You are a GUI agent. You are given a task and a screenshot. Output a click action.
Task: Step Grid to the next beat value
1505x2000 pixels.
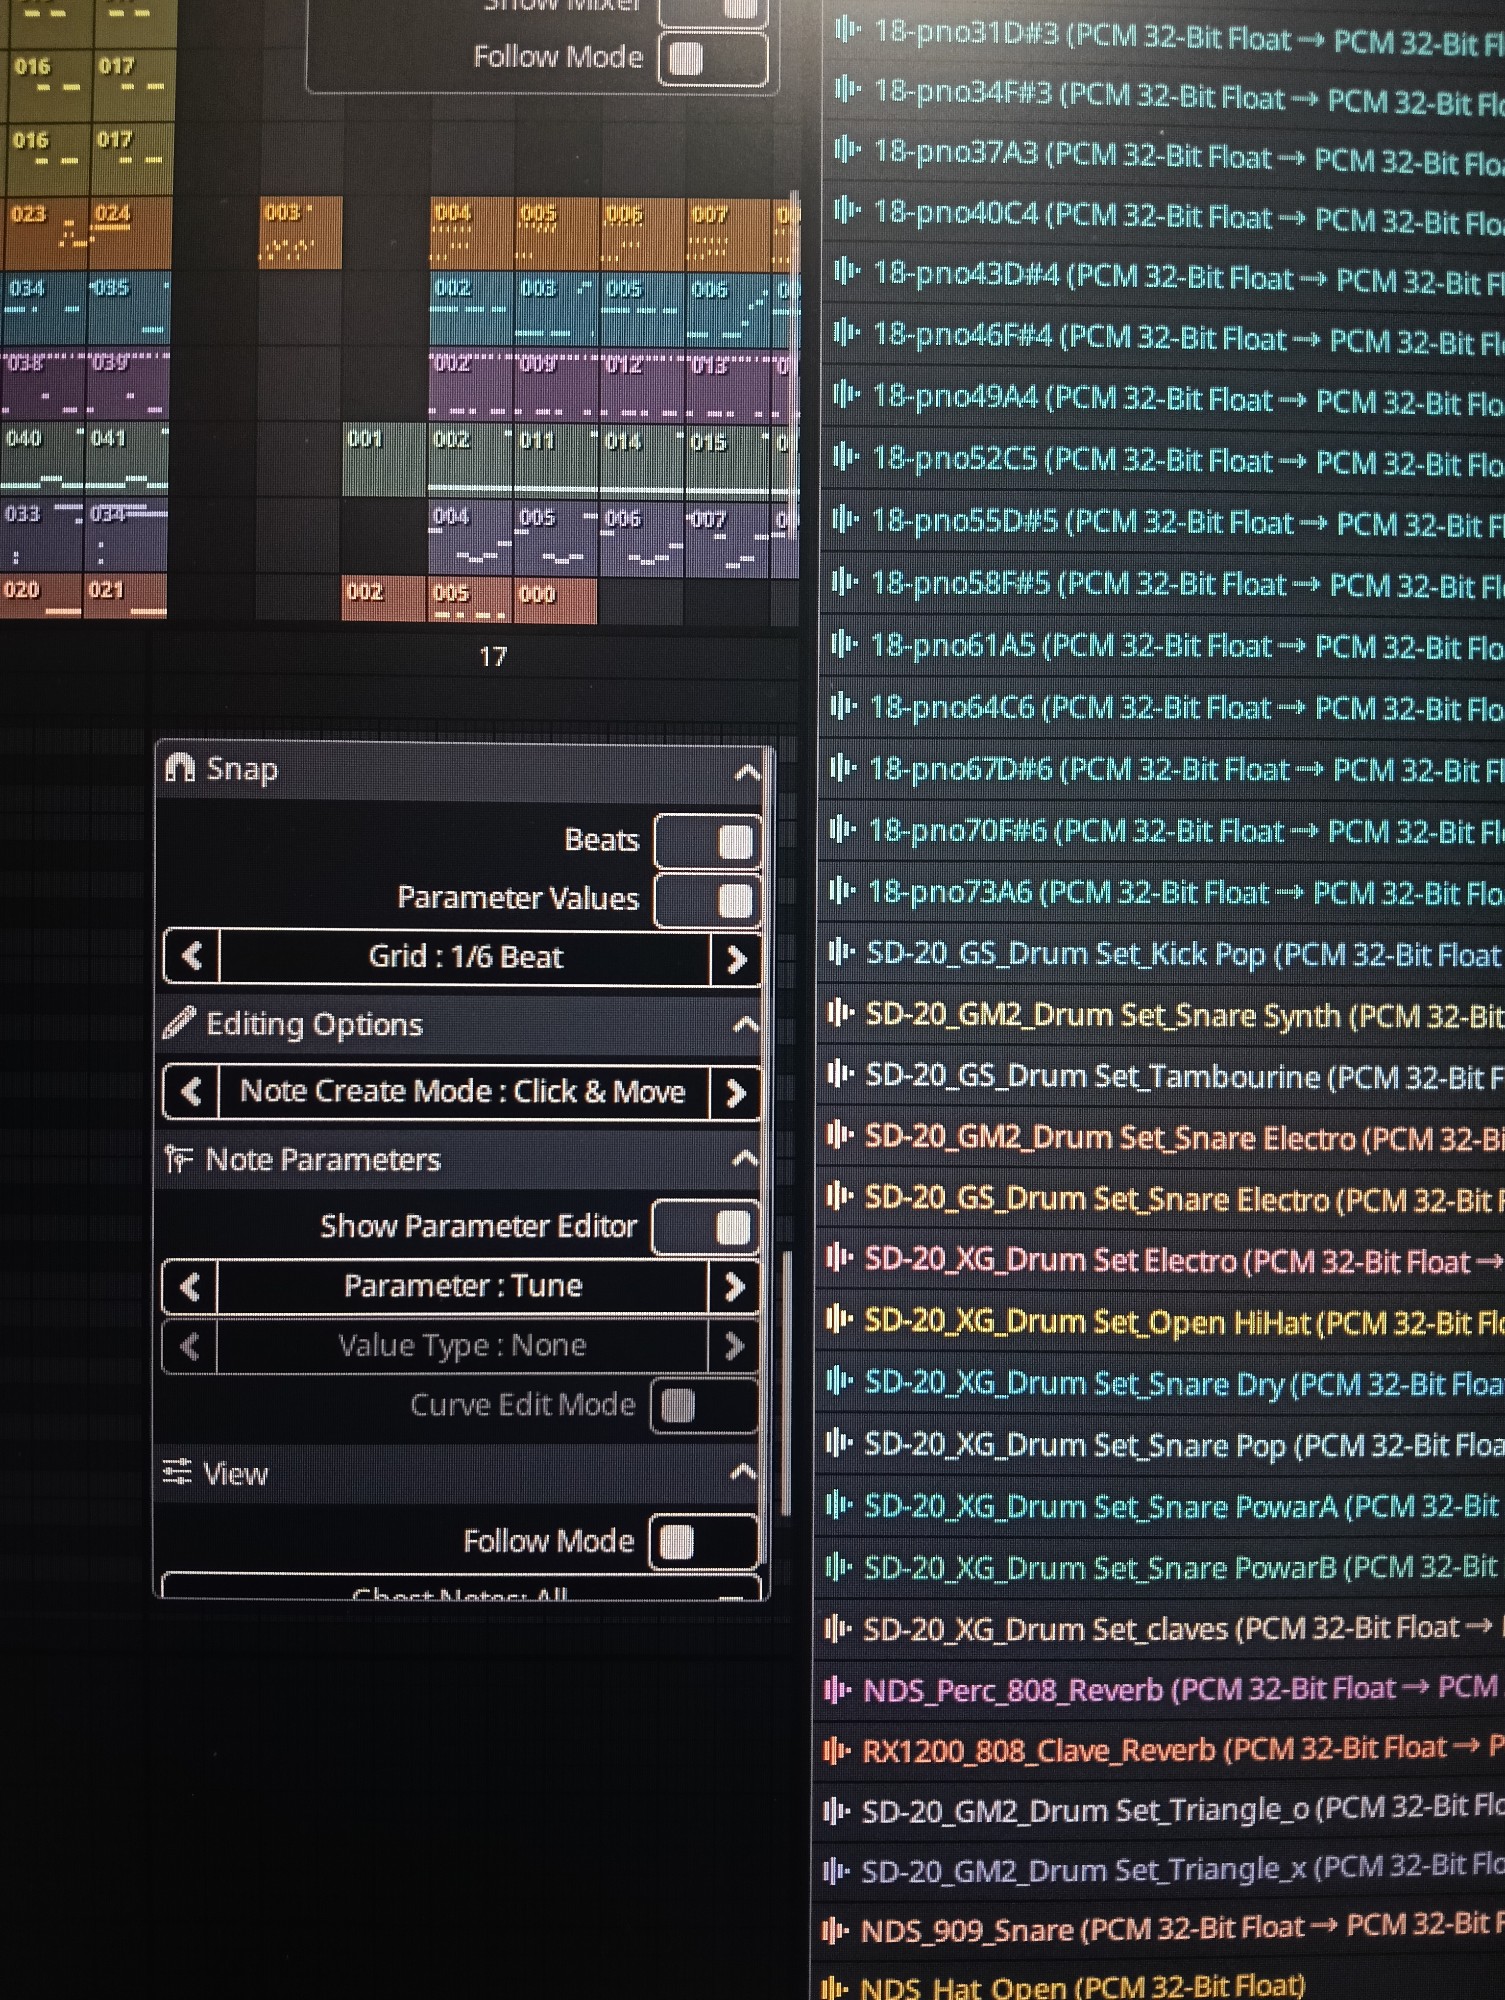736,959
